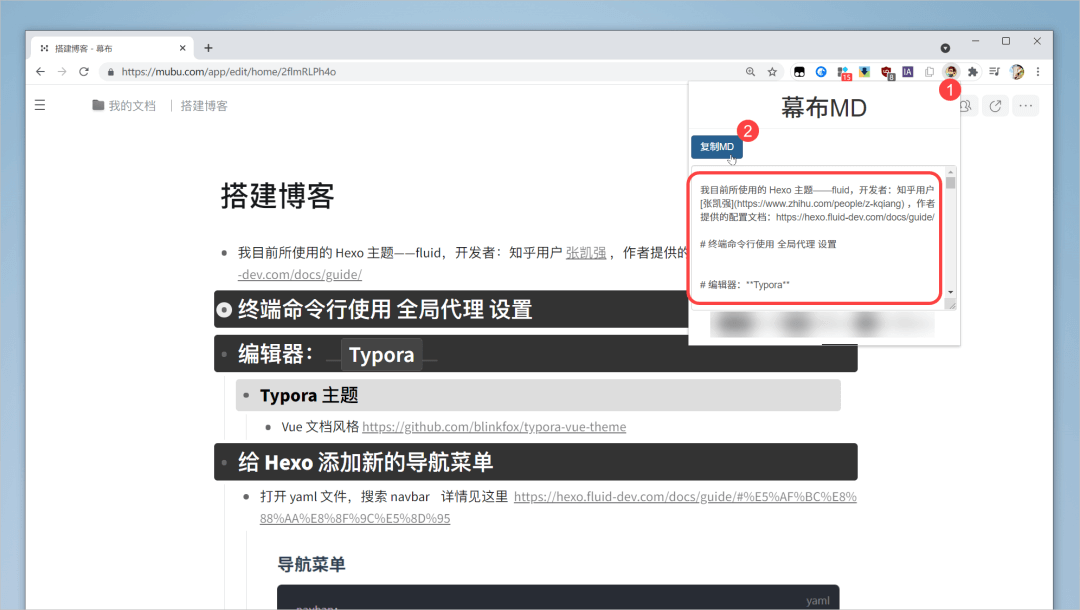Screen dimensions: 1080x610
Task: Open site info lock icon
Action: tap(110, 72)
